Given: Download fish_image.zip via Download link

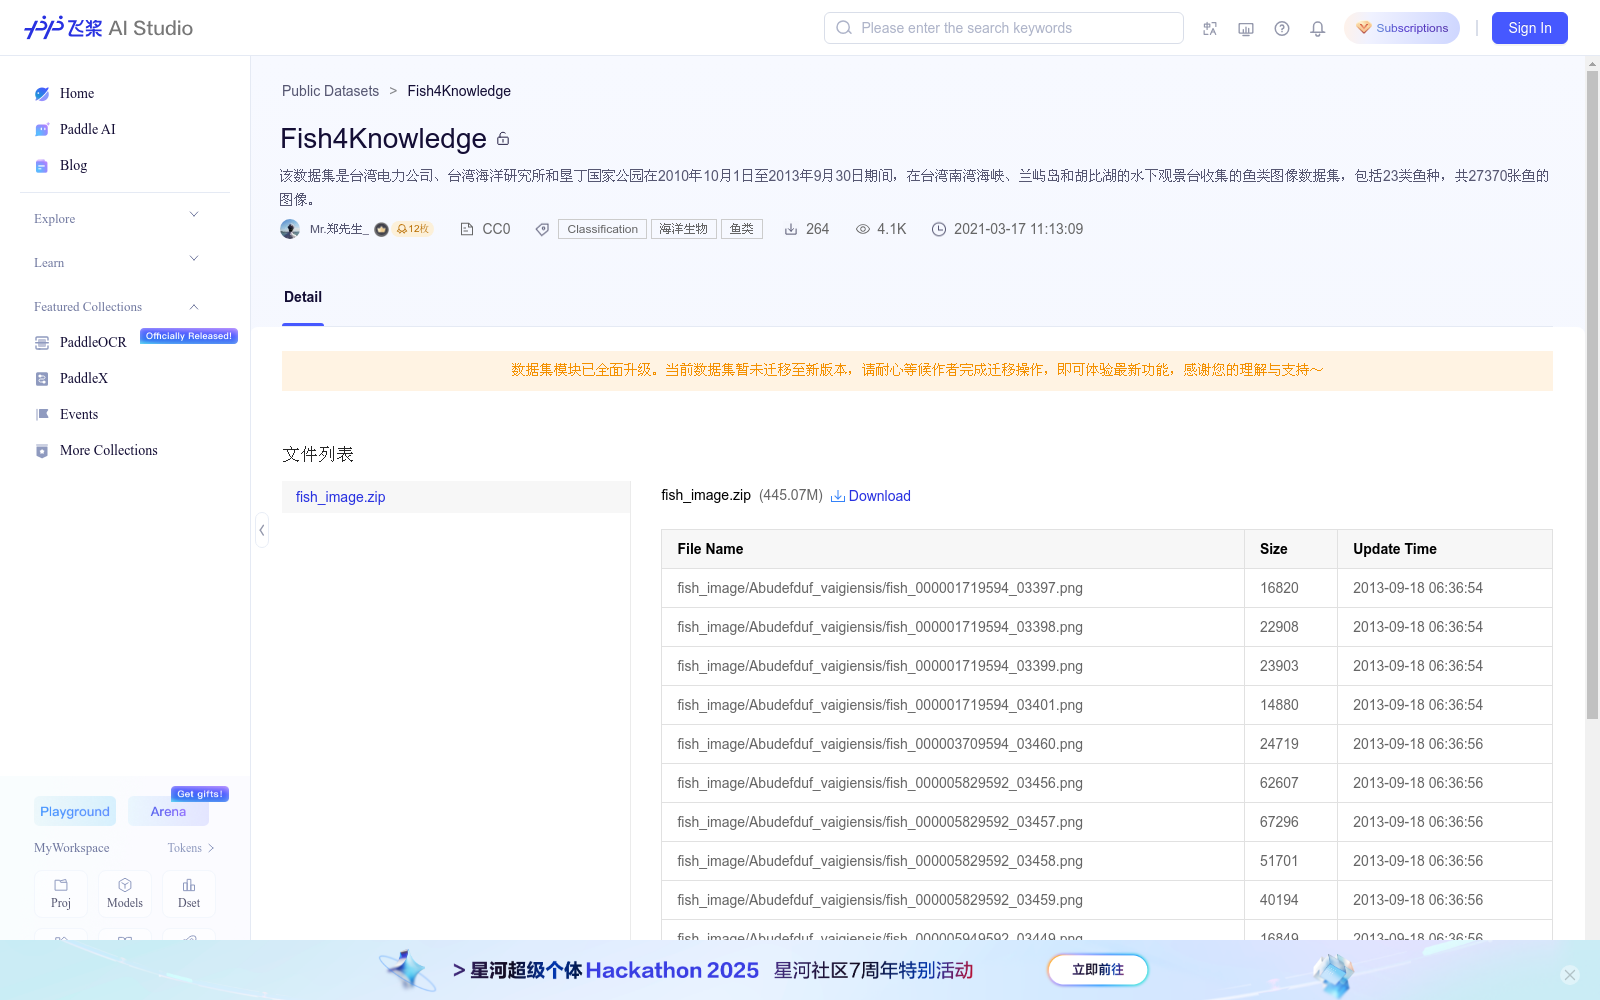Looking at the screenshot, I should pos(879,496).
